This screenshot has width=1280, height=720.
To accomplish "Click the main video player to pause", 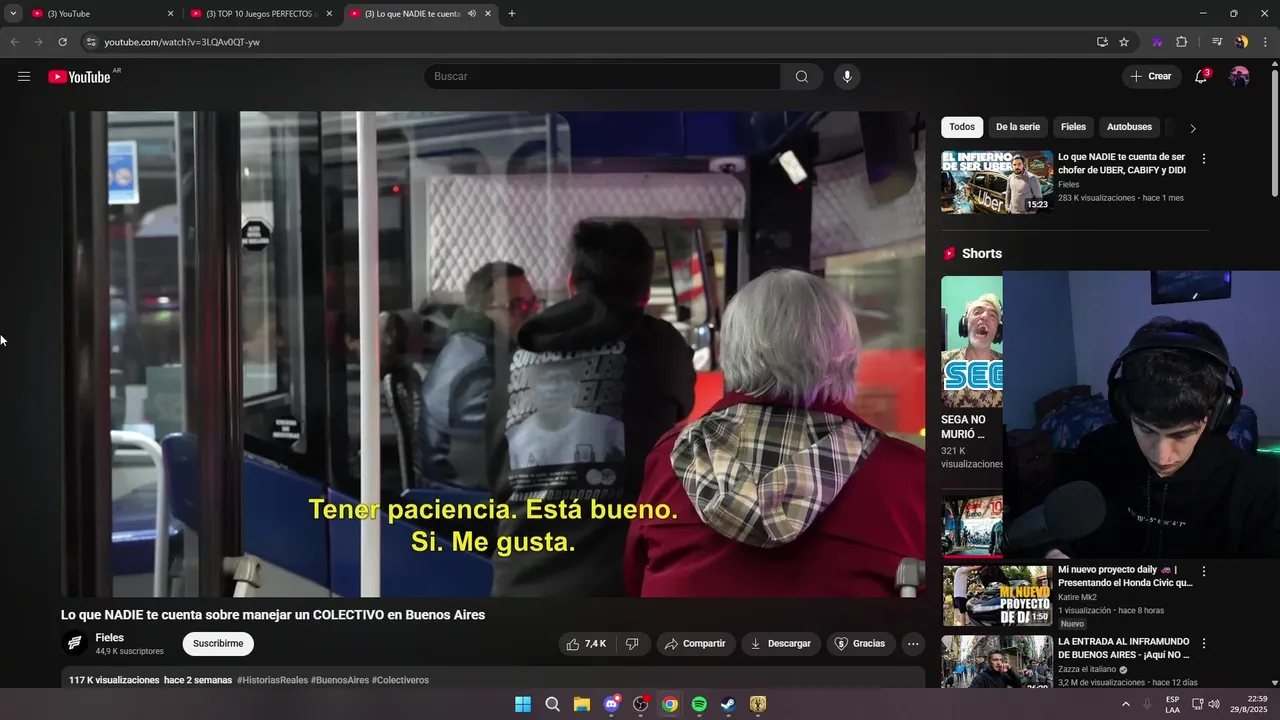I will click(x=493, y=354).
